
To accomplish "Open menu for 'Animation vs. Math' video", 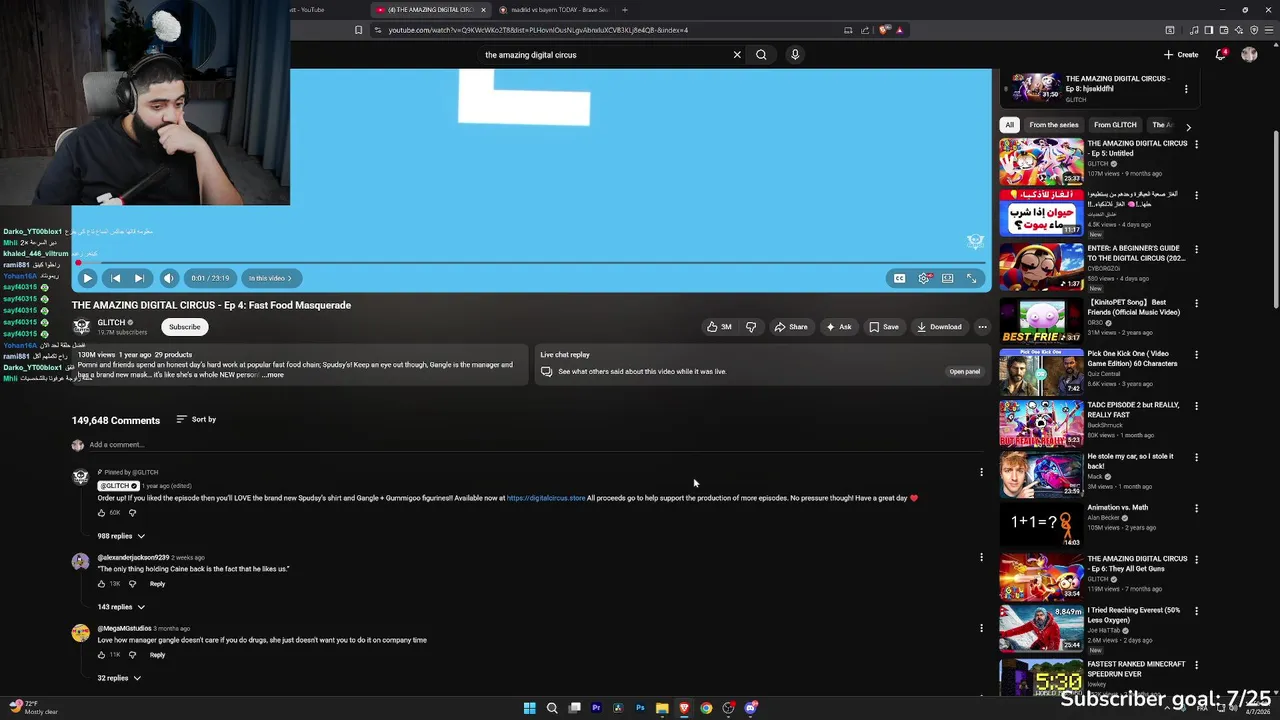I will [1196, 508].
